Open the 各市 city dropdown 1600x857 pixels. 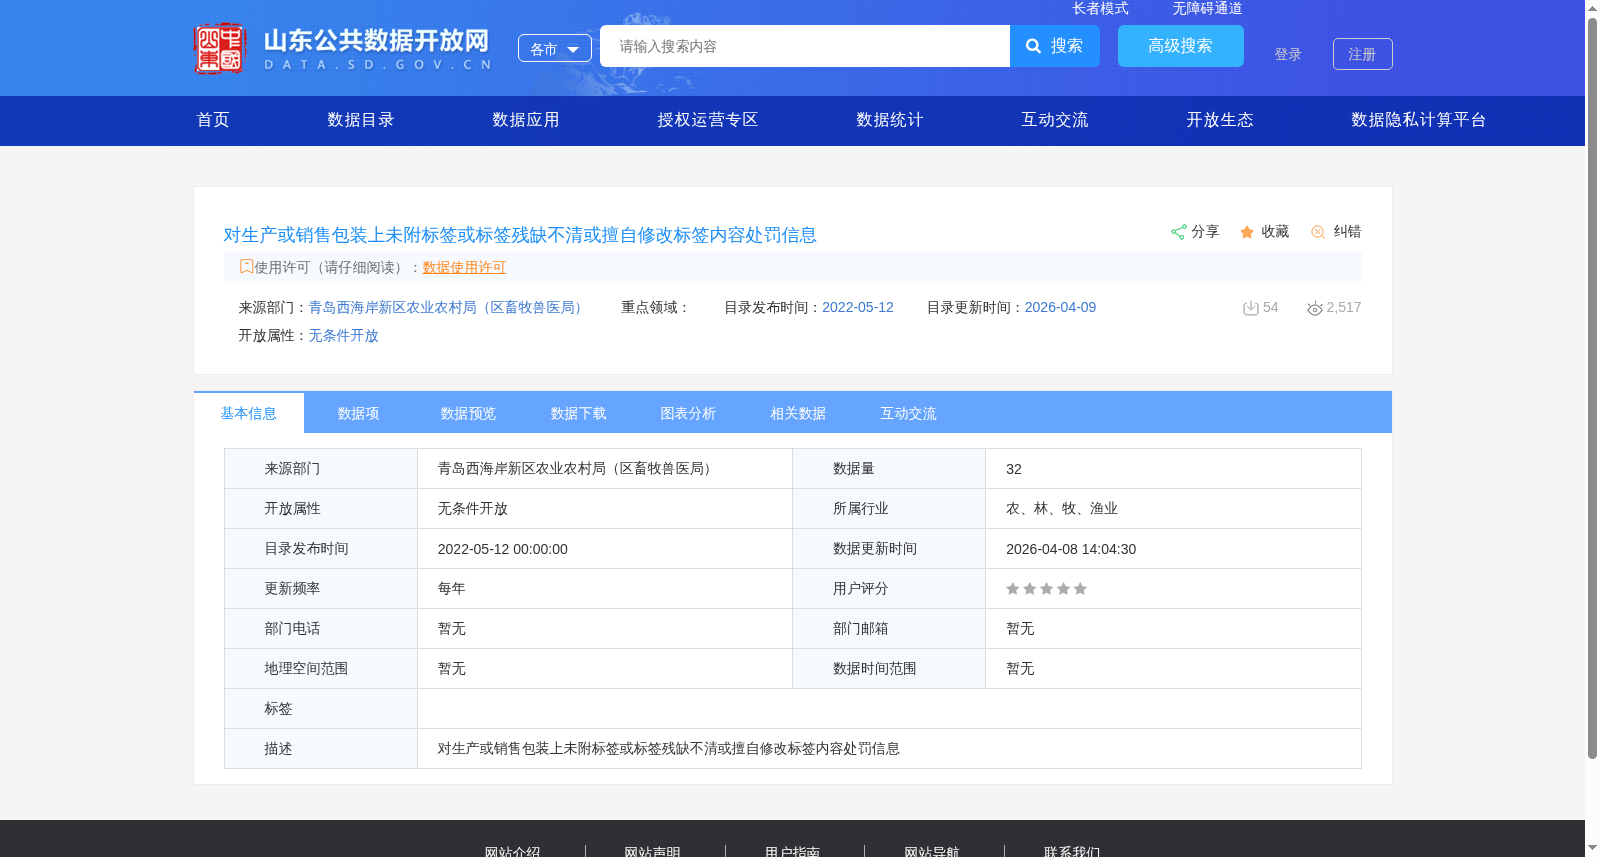point(555,48)
